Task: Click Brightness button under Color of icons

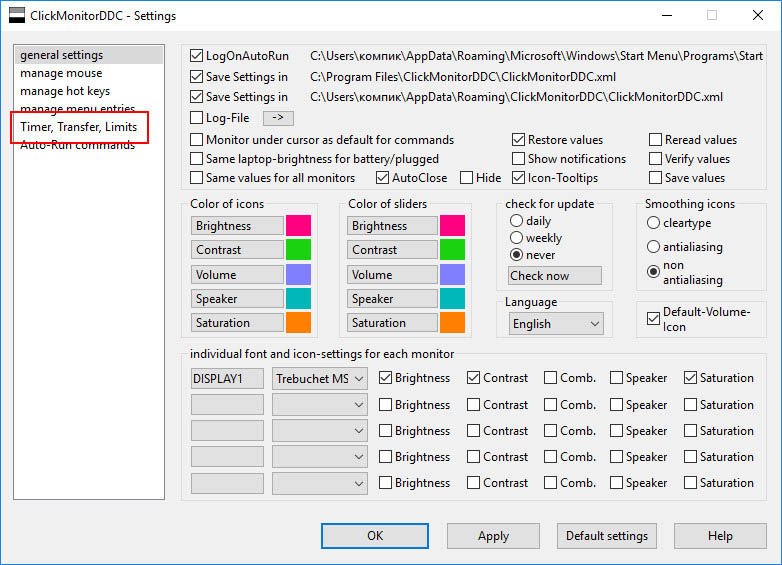Action: (x=237, y=225)
